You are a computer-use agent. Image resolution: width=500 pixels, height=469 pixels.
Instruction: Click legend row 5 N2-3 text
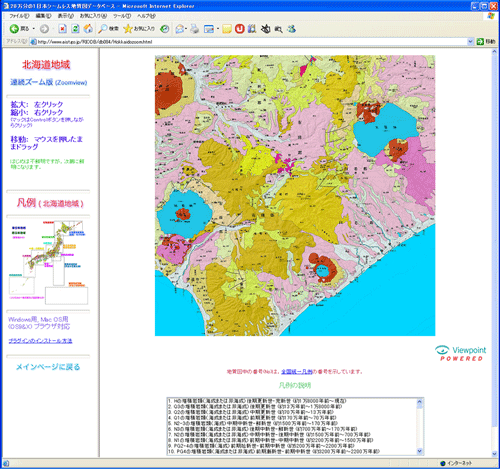[x=252, y=423]
